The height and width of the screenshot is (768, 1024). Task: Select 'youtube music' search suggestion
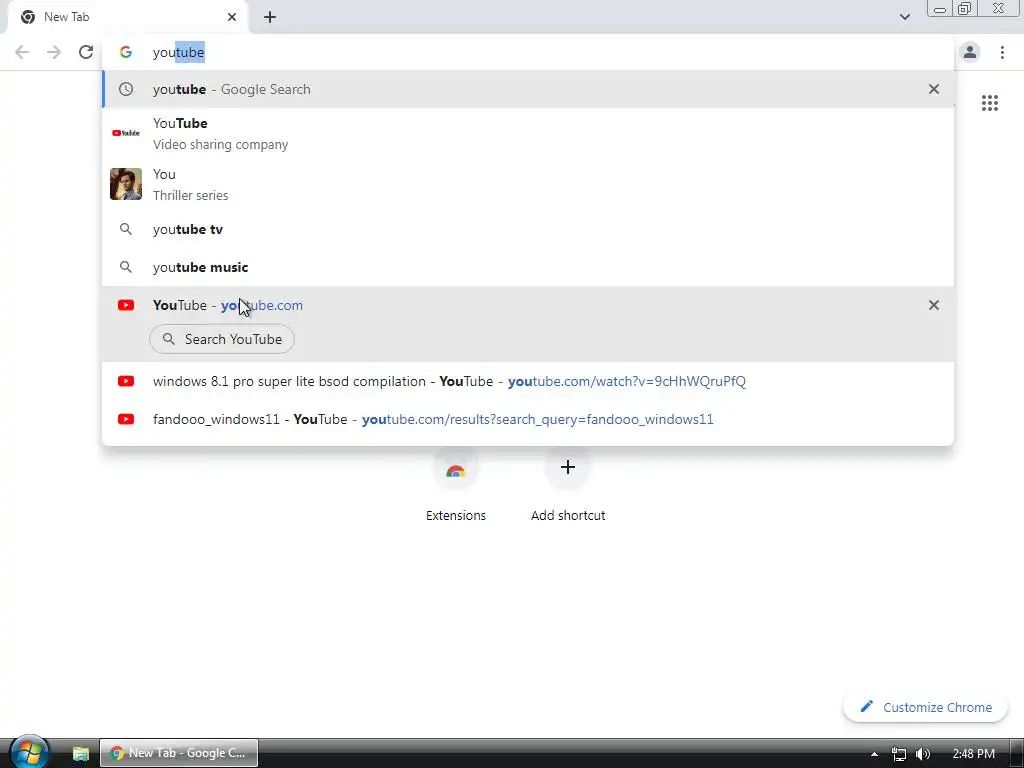point(528,267)
